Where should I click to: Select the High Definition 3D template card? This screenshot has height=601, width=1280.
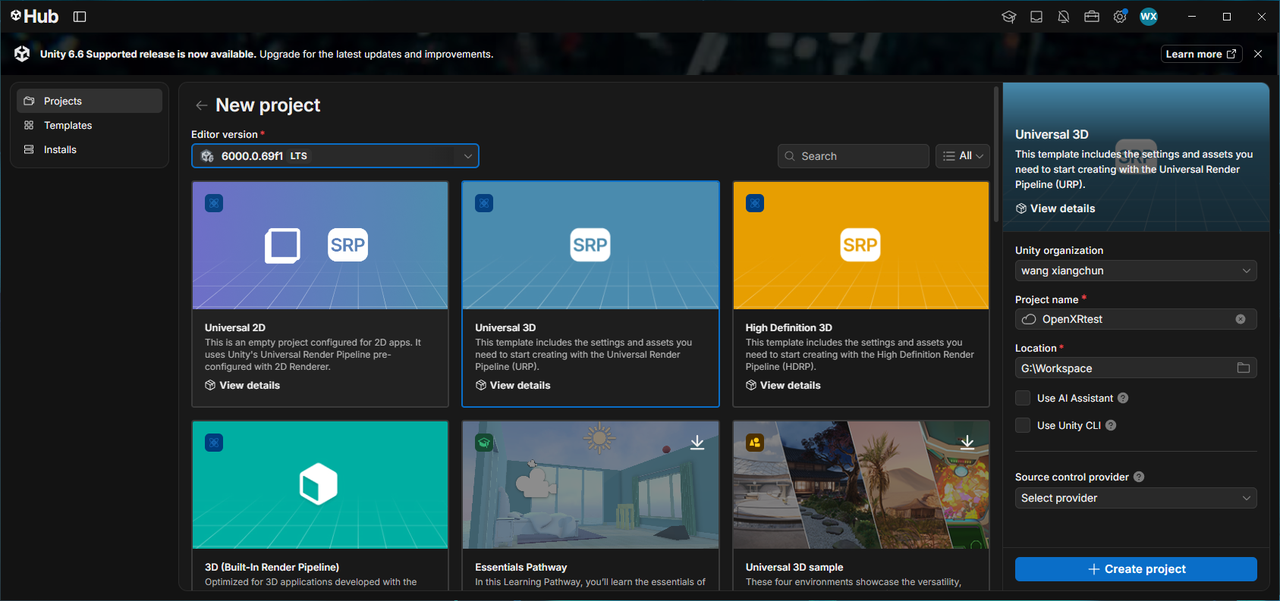point(861,294)
